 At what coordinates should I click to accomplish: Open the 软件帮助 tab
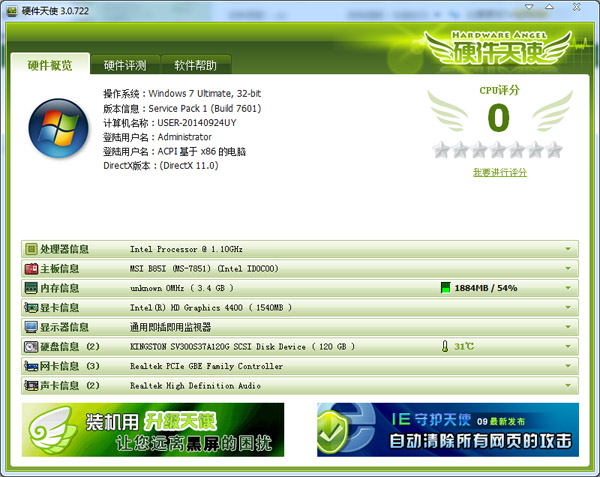196,65
